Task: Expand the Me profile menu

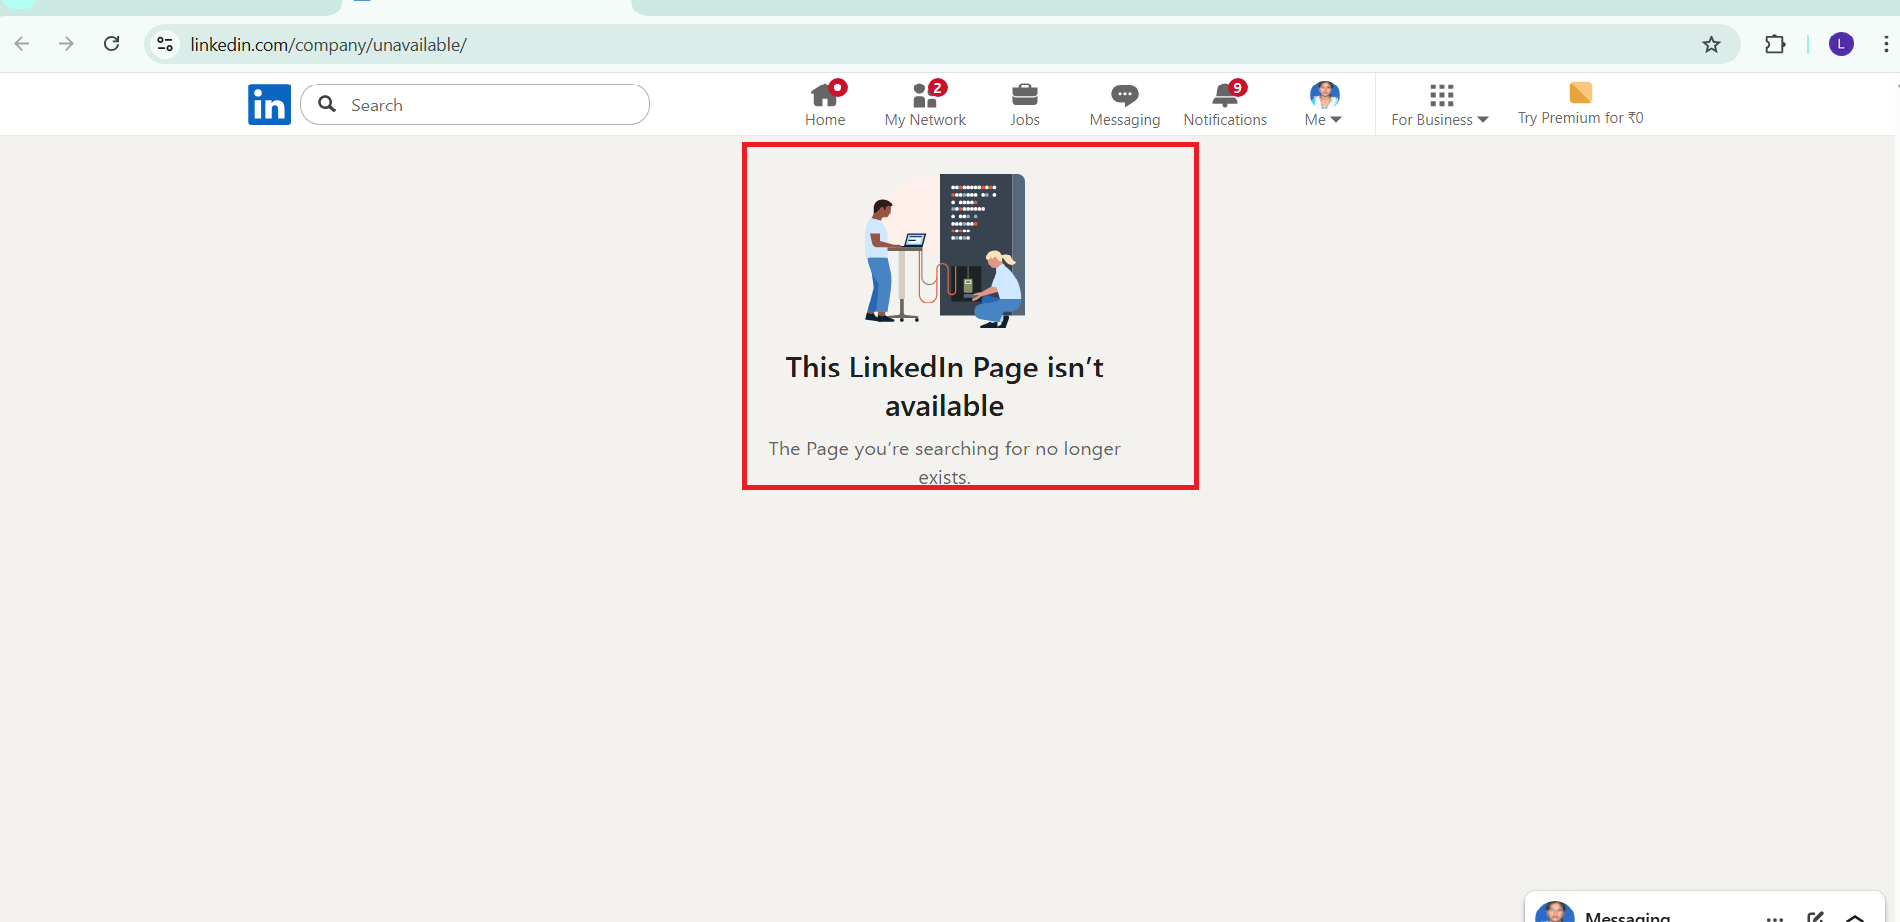Action: pyautogui.click(x=1323, y=104)
